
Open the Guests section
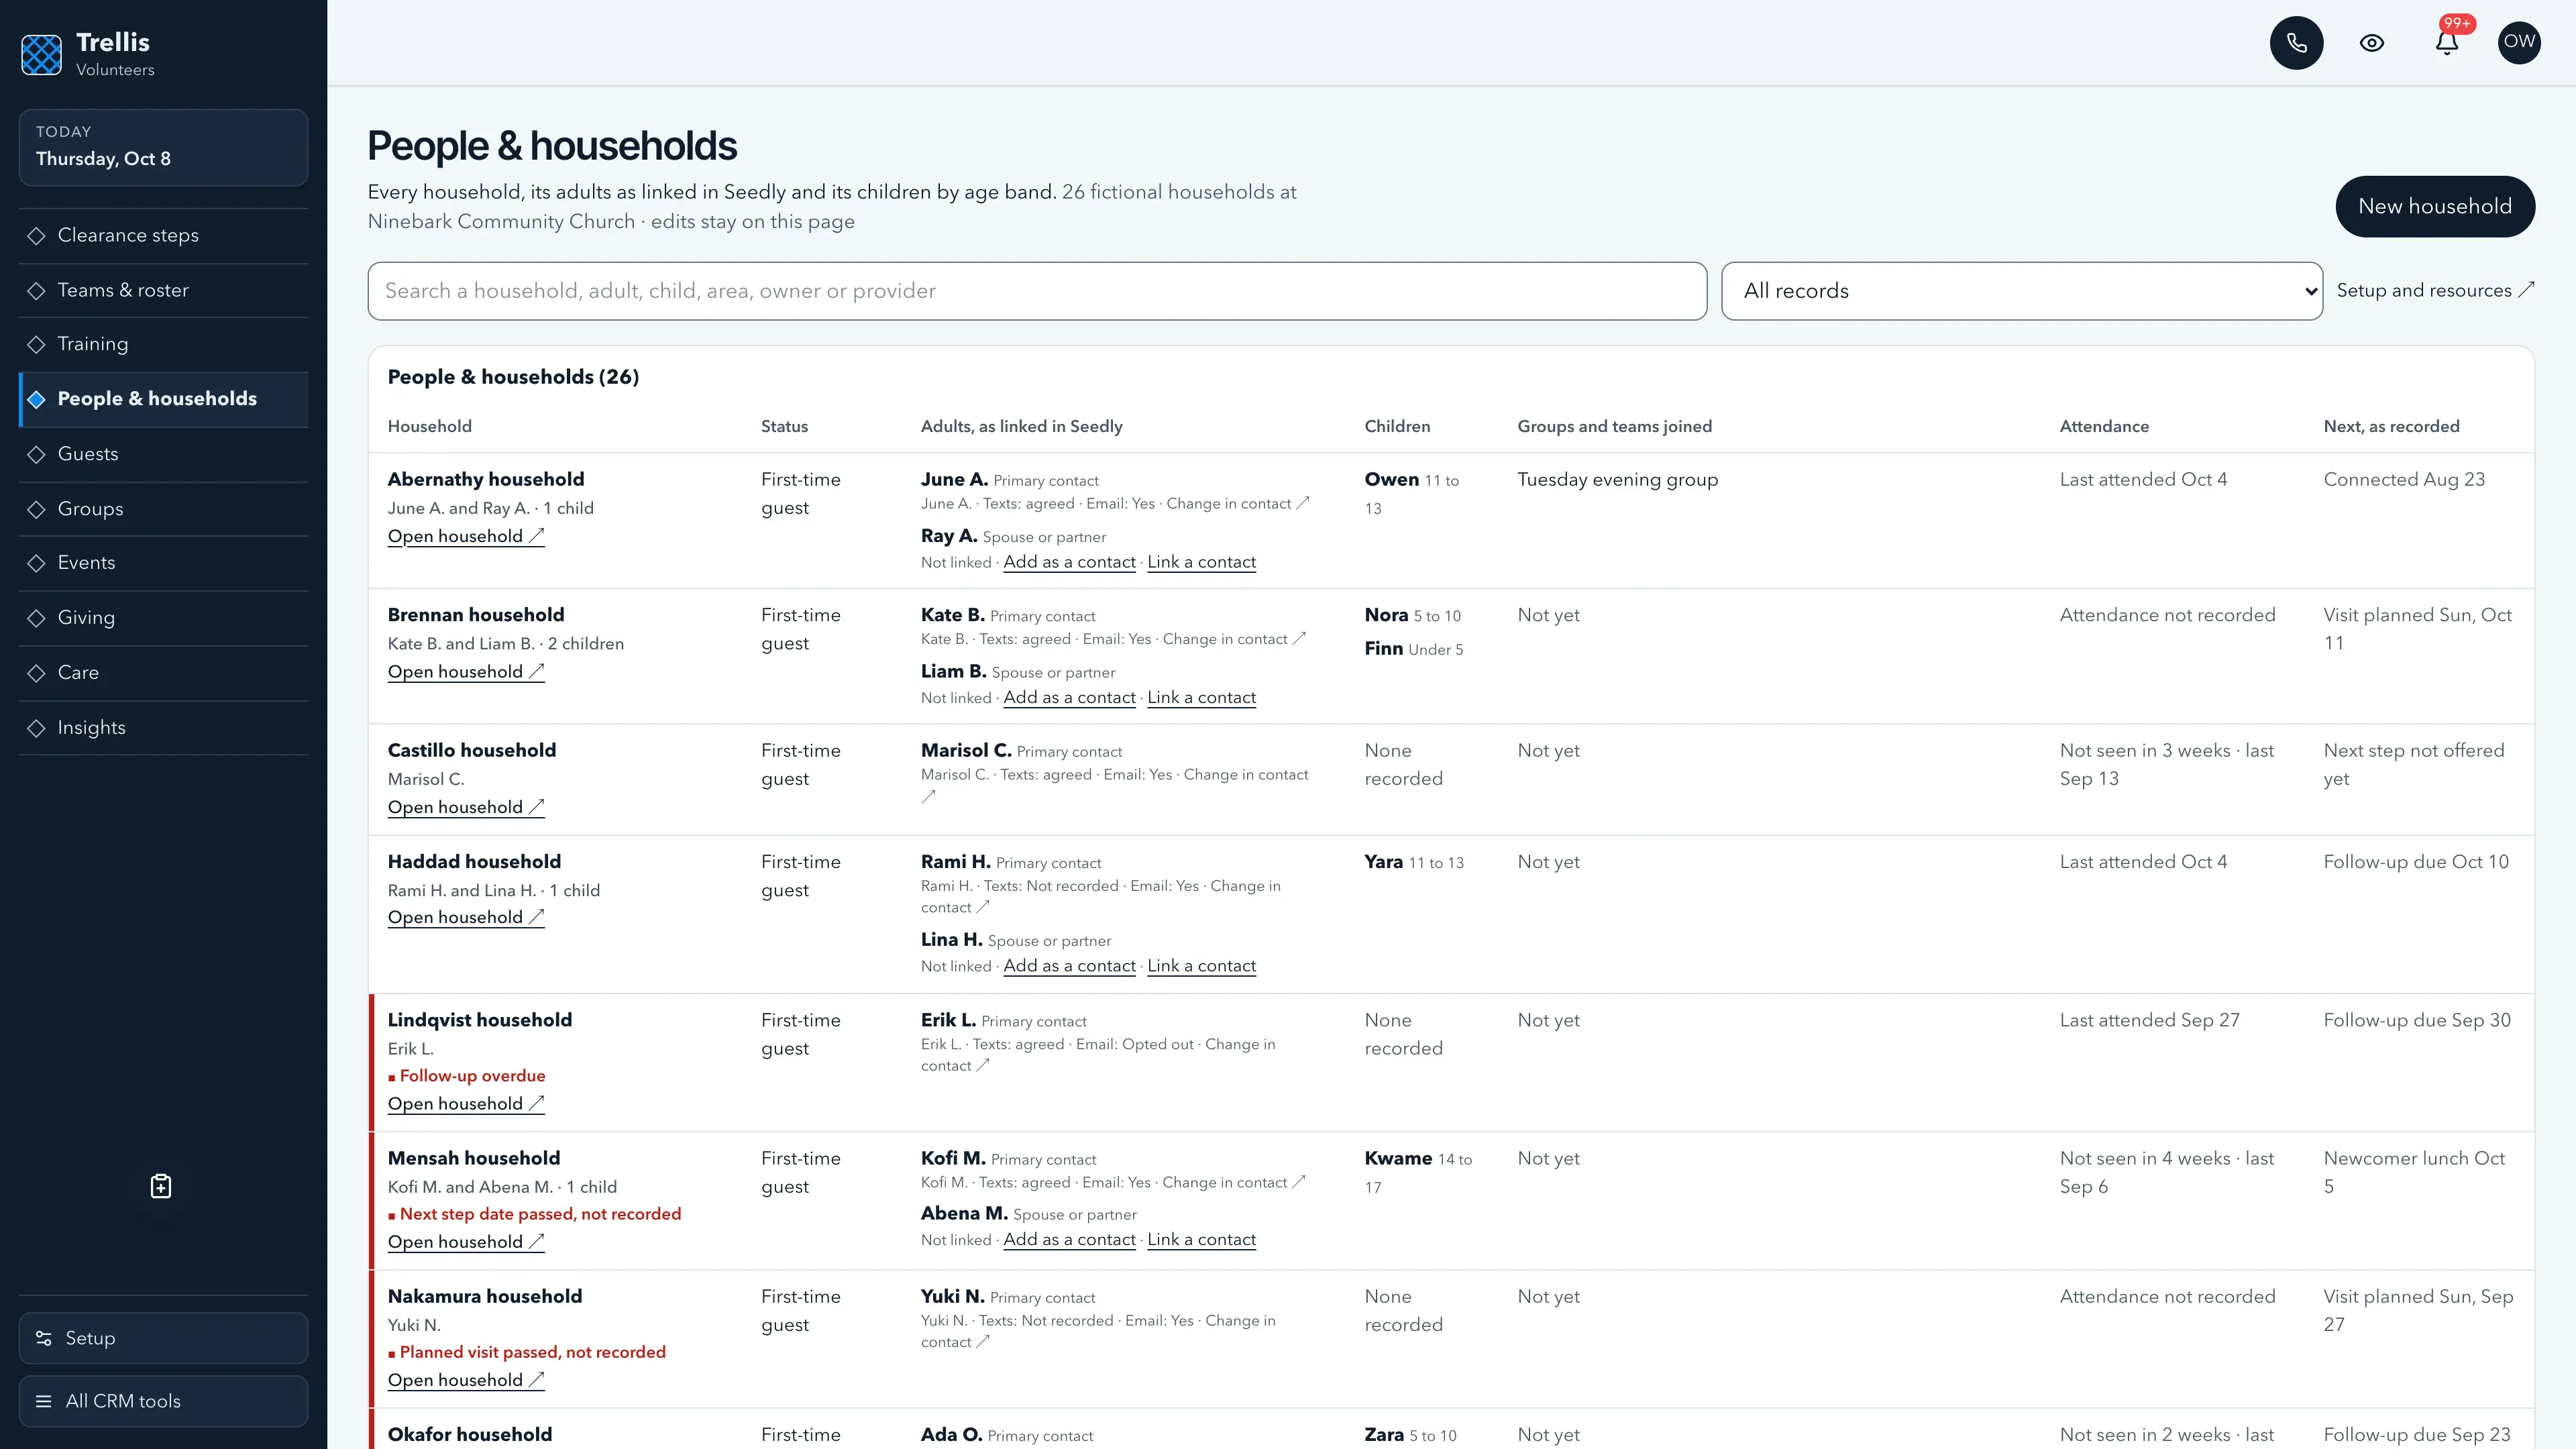click(x=163, y=455)
